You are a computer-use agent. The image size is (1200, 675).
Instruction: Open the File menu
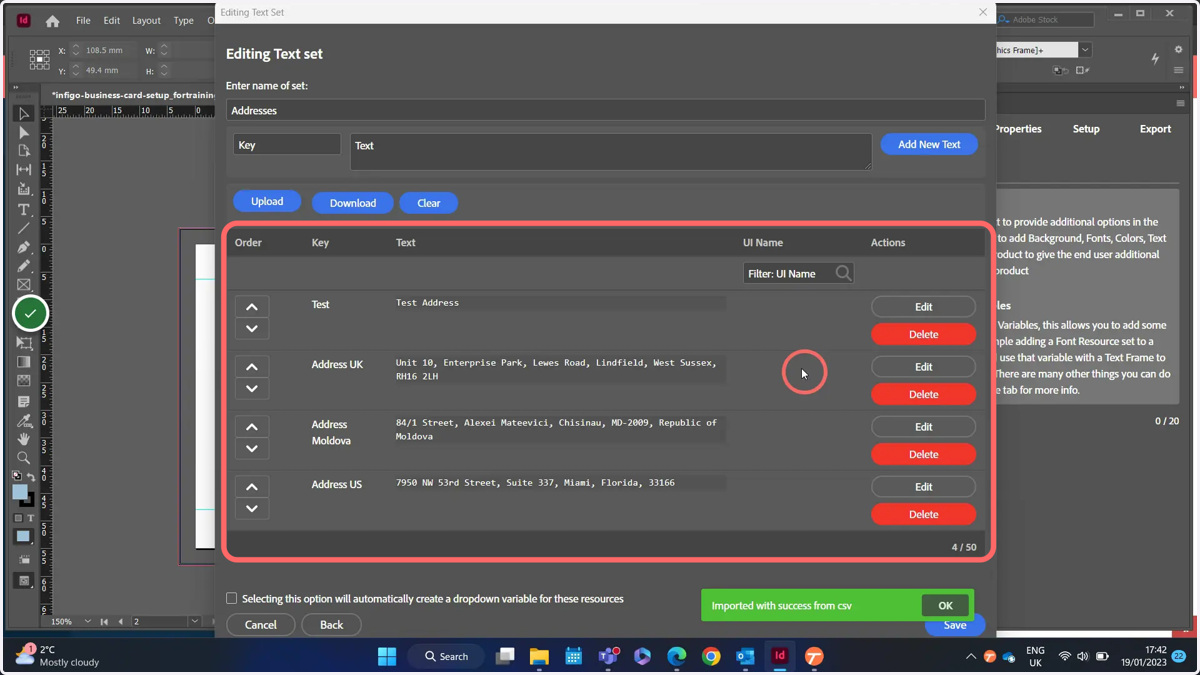(x=83, y=20)
